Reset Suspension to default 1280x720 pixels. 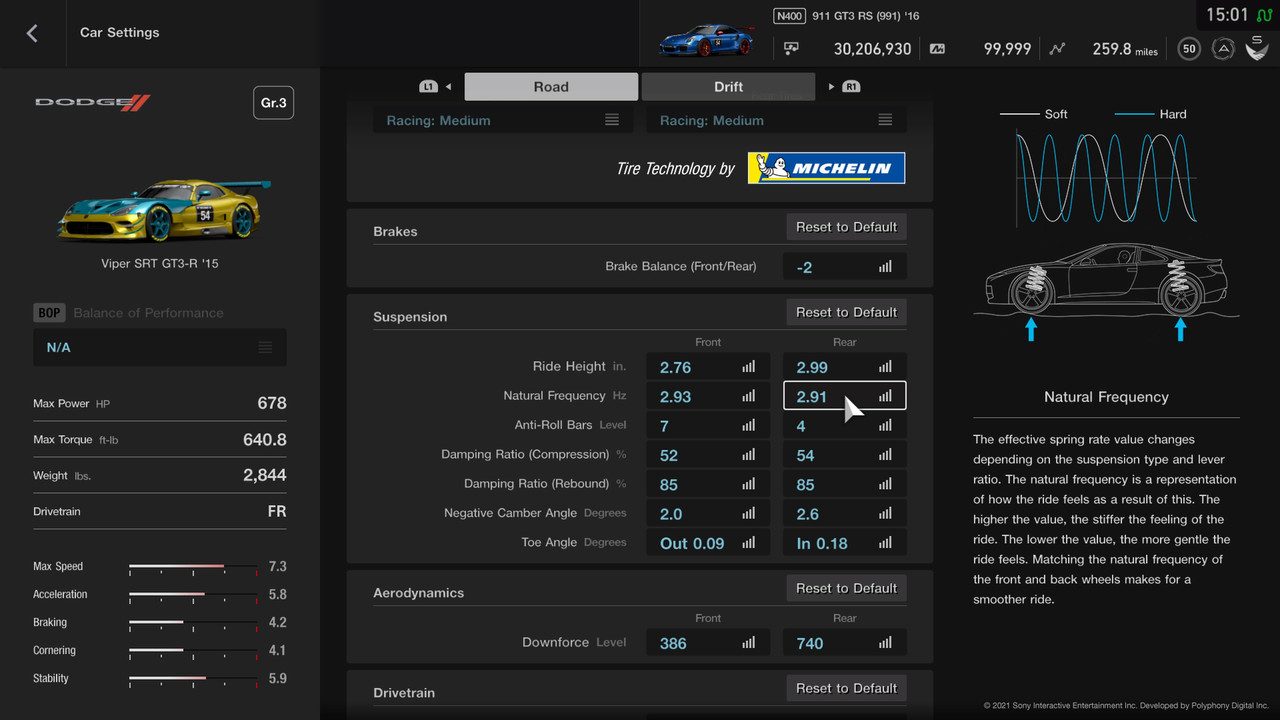[846, 312]
